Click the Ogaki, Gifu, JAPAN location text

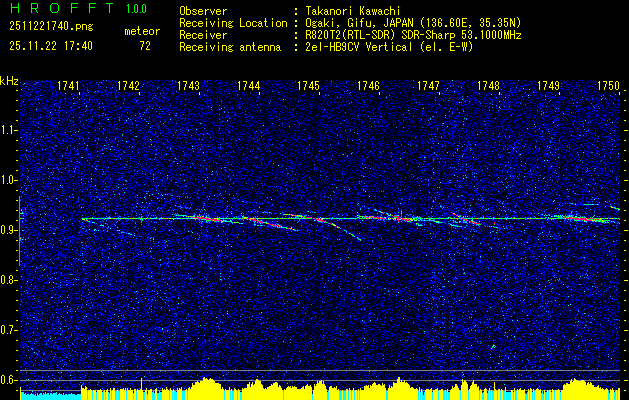coord(413,23)
